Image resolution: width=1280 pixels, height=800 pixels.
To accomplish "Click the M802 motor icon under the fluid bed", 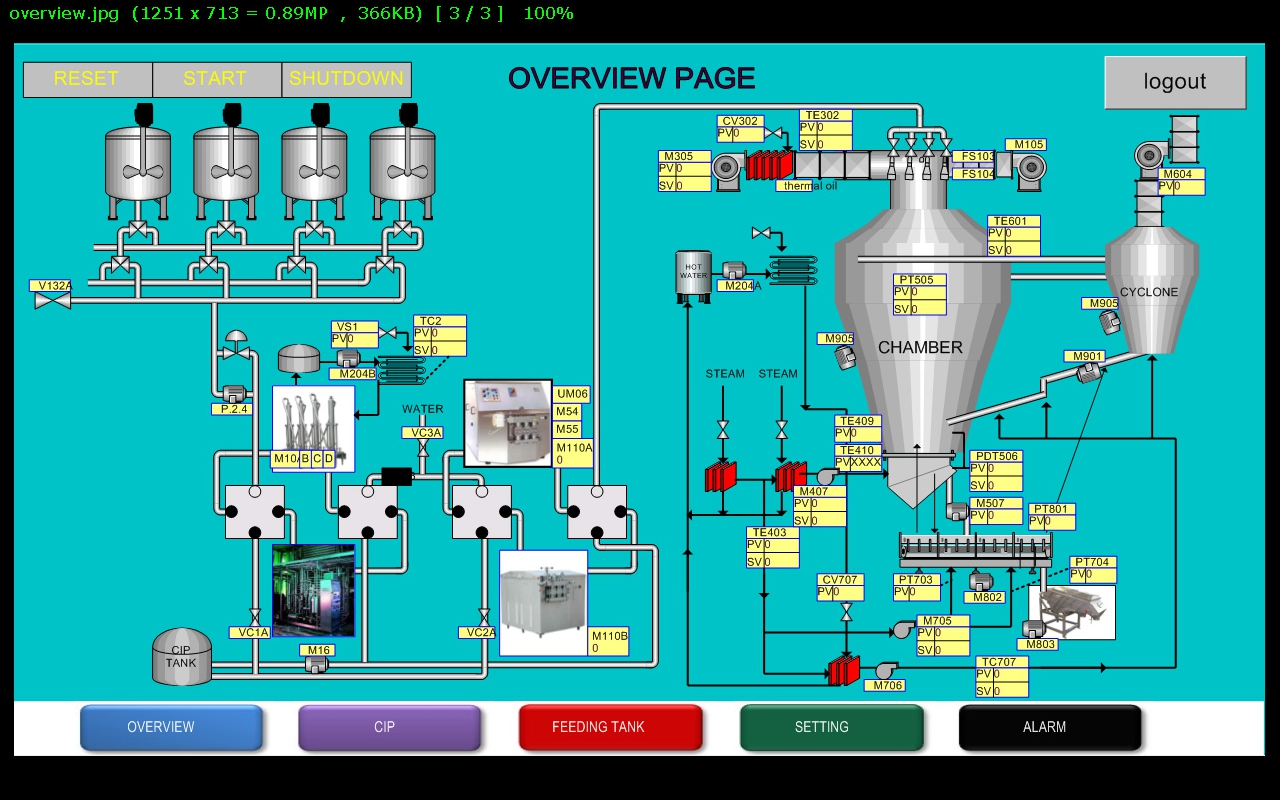I will tap(981, 580).
